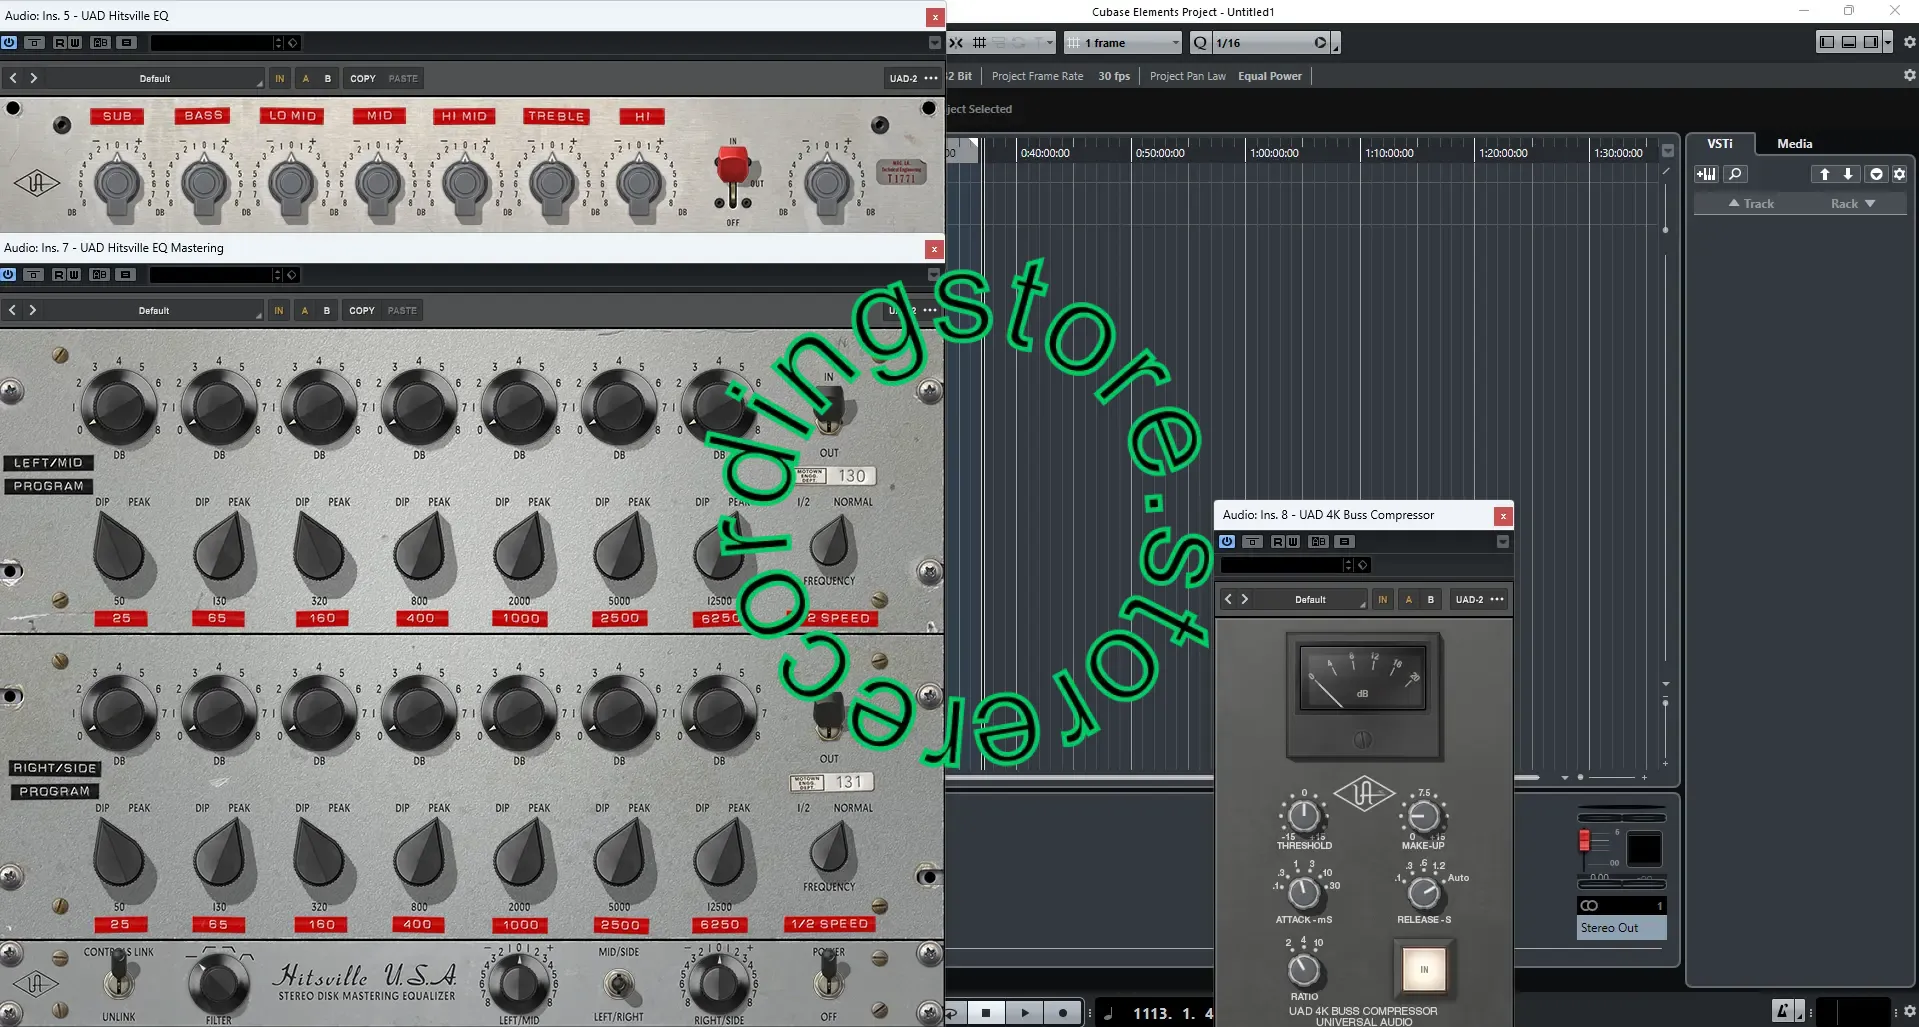Click the transport Record button
This screenshot has width=1919, height=1027.
(1063, 1013)
